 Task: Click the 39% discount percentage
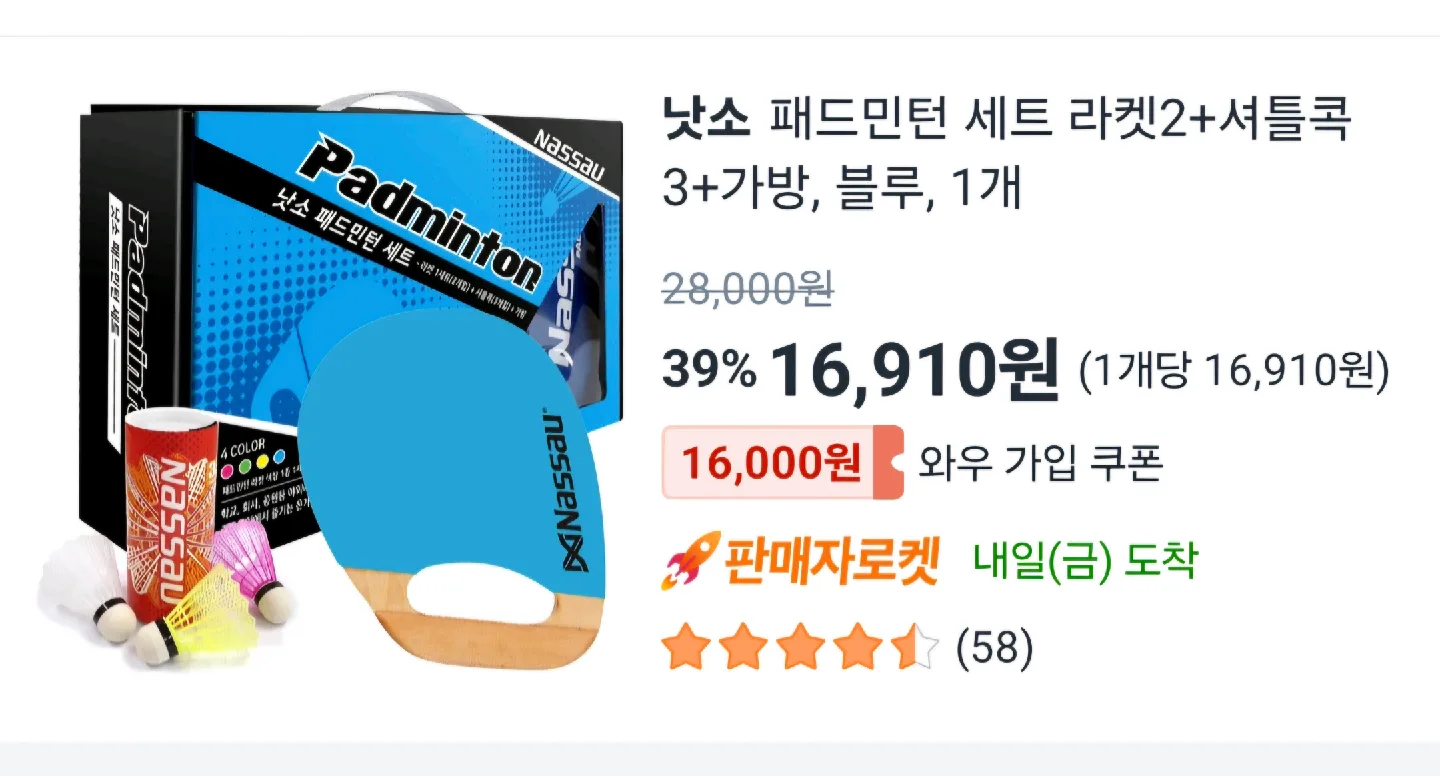pyautogui.click(x=709, y=371)
